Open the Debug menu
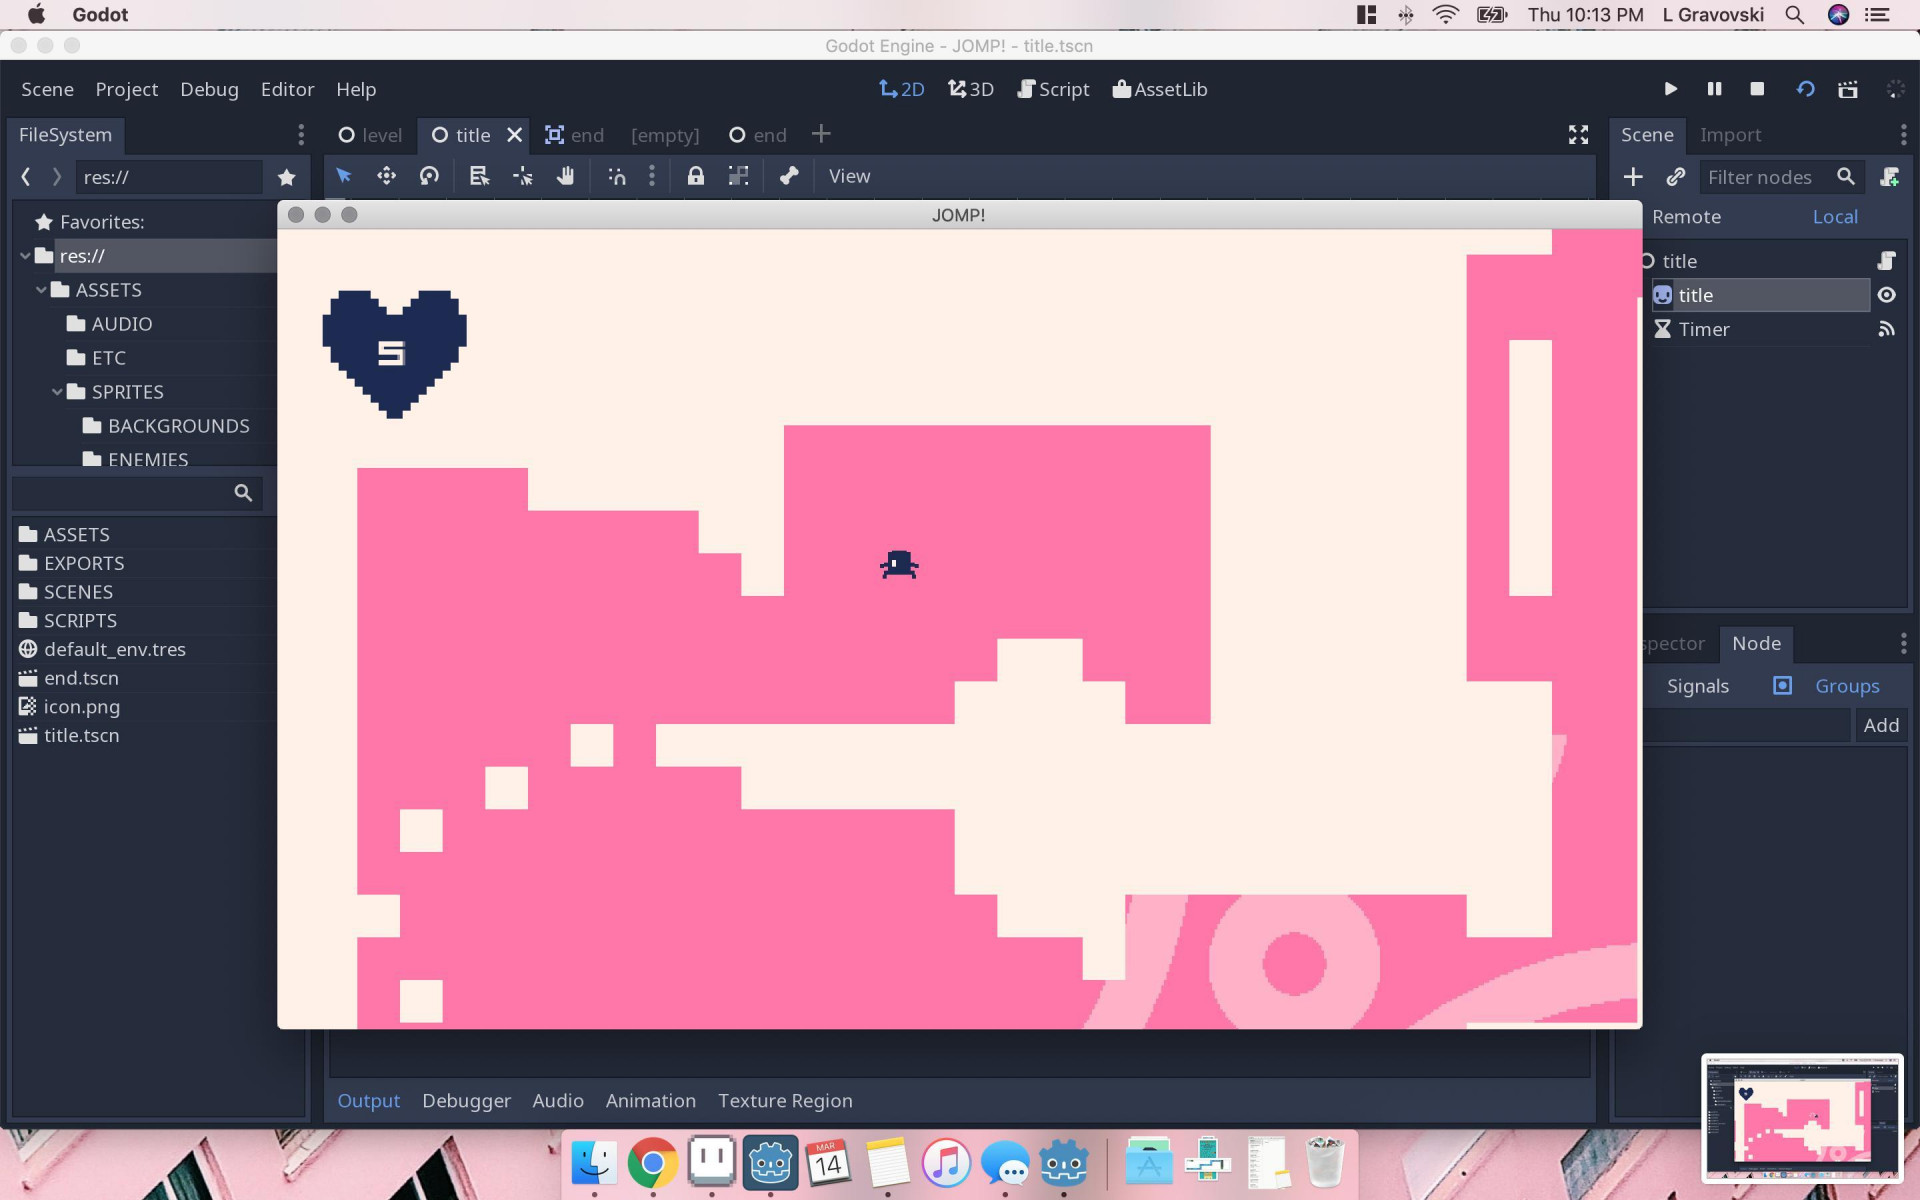This screenshot has height=1200, width=1920. 209,89
